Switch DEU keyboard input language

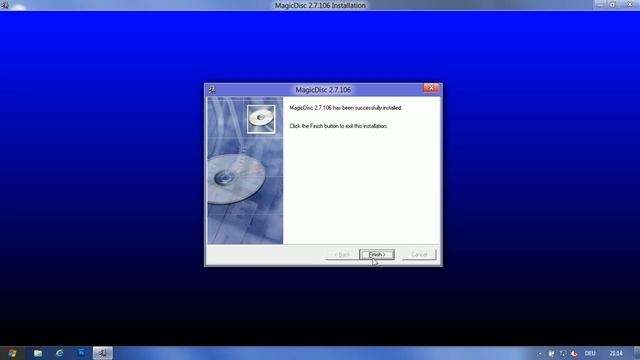[x=590, y=353]
